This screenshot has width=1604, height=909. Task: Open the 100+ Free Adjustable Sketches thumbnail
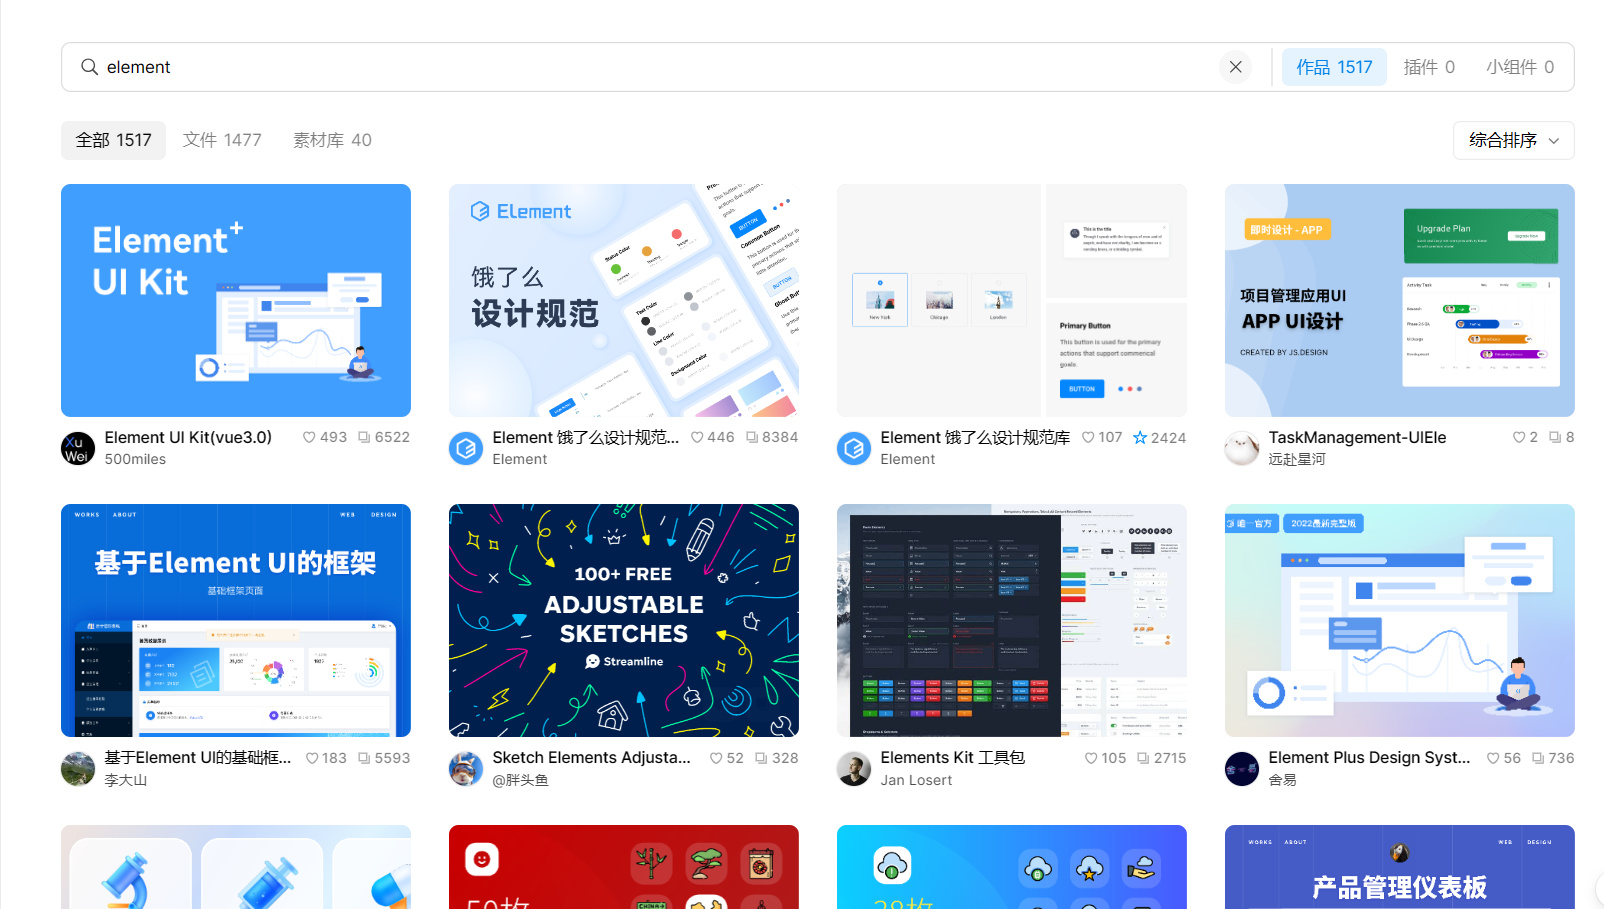pos(624,620)
